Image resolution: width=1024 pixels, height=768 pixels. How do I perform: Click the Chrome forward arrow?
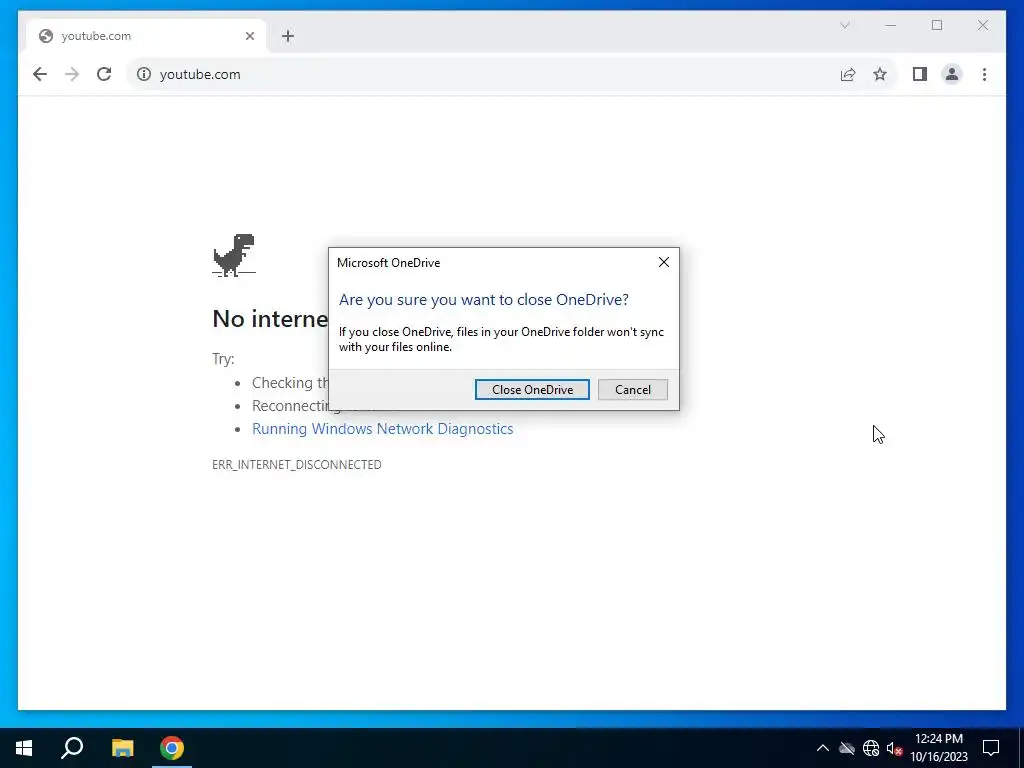point(72,74)
